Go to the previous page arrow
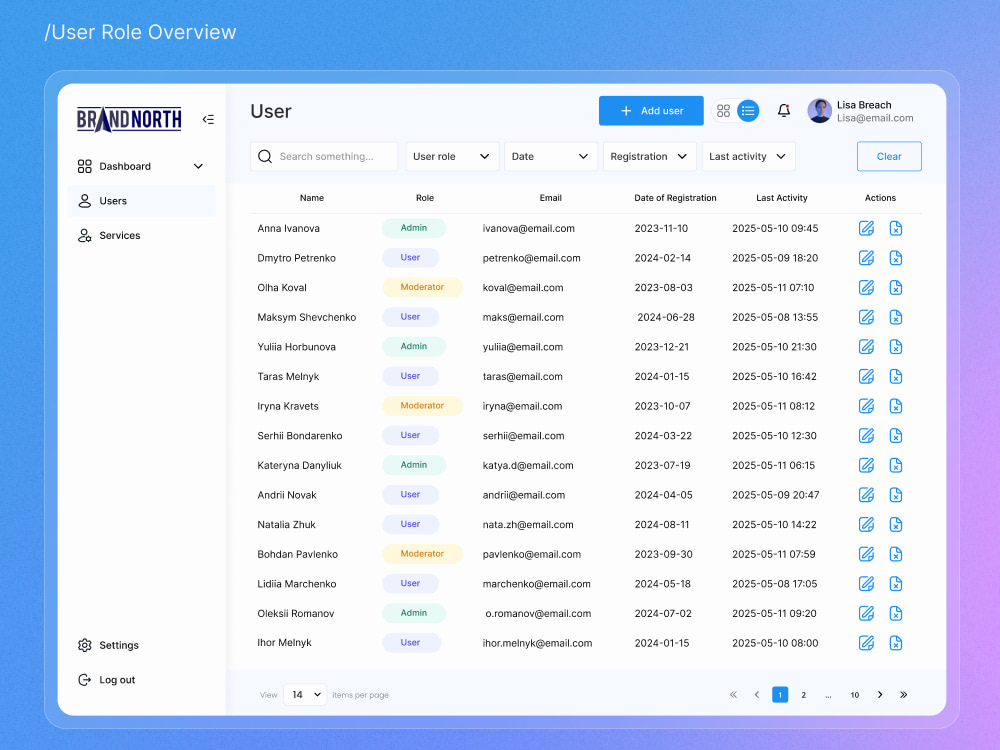This screenshot has width=1000, height=750. click(x=757, y=695)
